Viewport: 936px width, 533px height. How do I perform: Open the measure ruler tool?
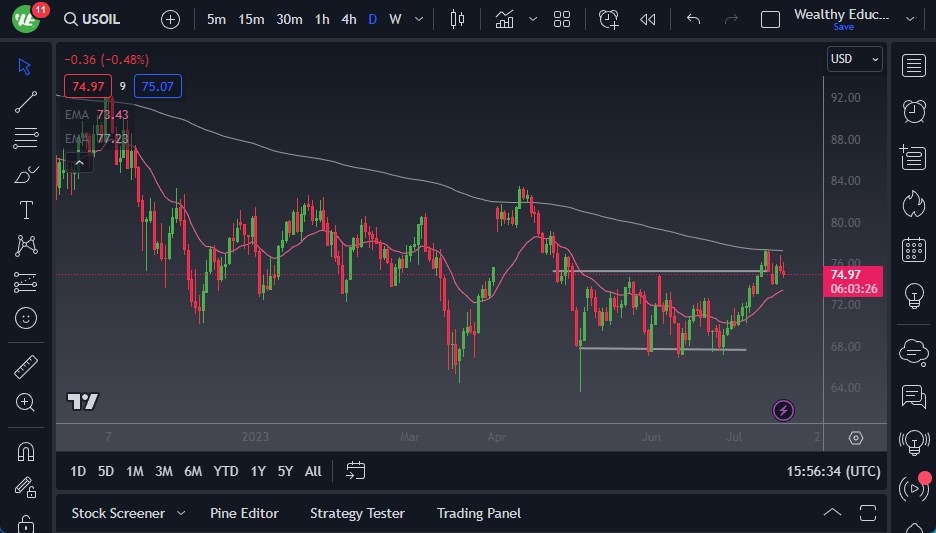pyautogui.click(x=26, y=367)
